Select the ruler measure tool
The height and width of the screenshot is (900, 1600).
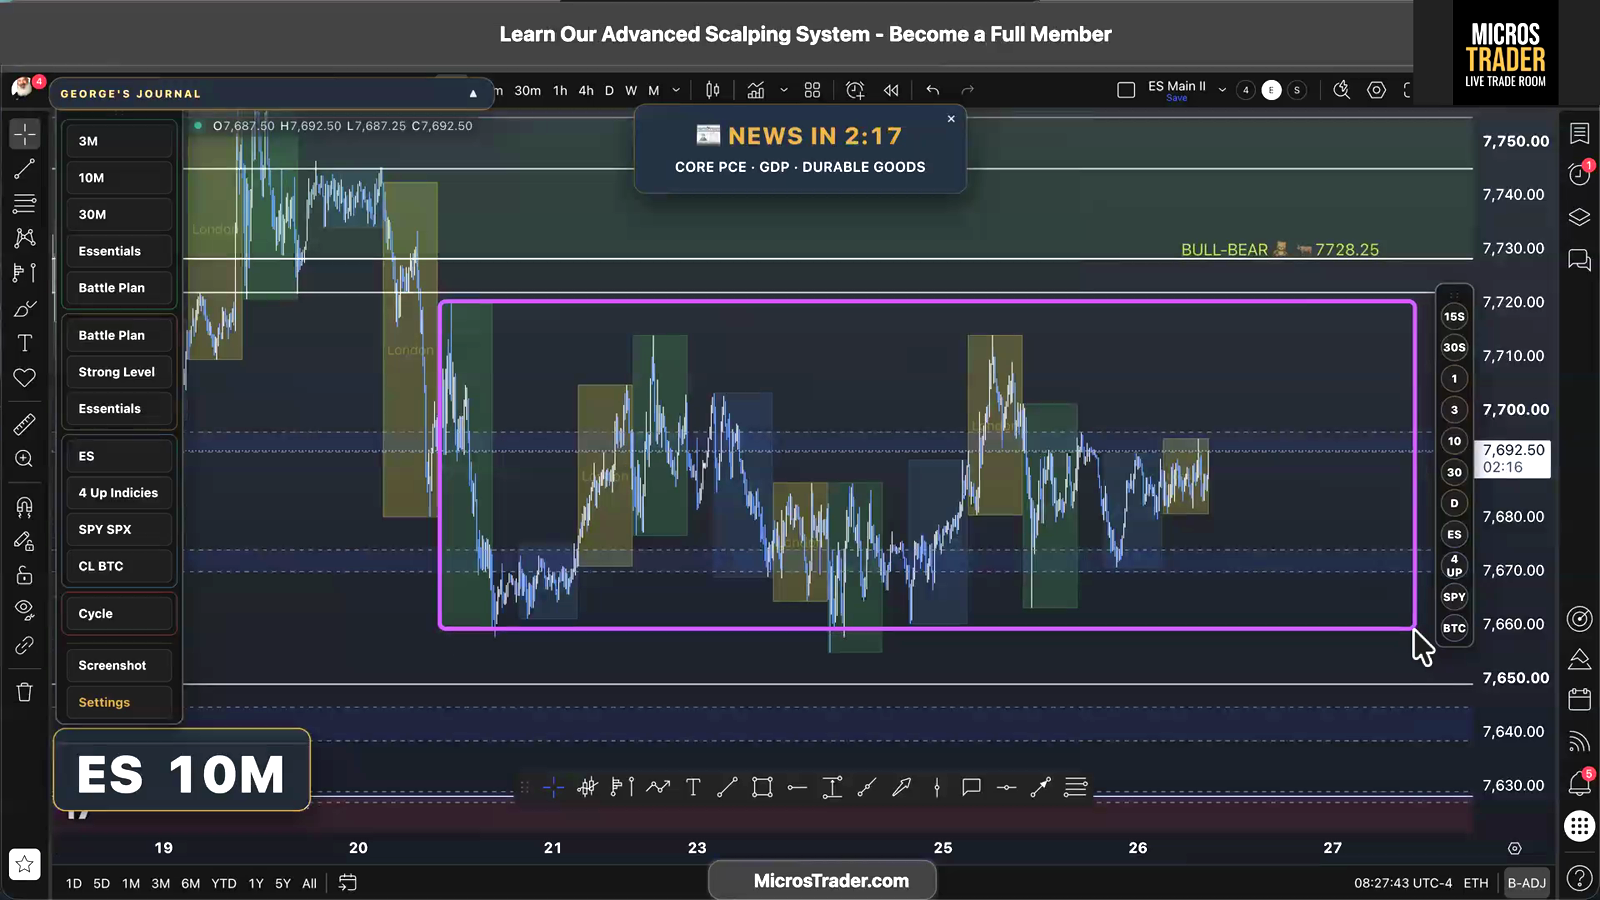(25, 424)
